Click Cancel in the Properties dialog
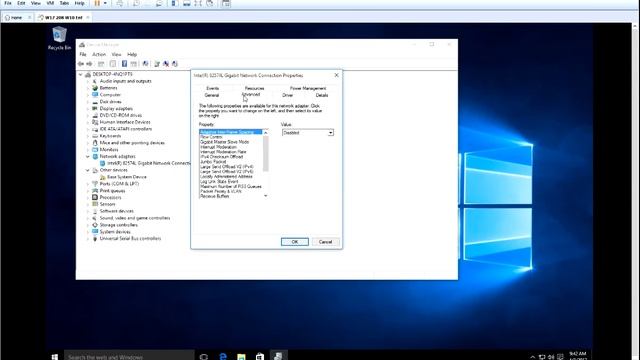 (x=325, y=242)
